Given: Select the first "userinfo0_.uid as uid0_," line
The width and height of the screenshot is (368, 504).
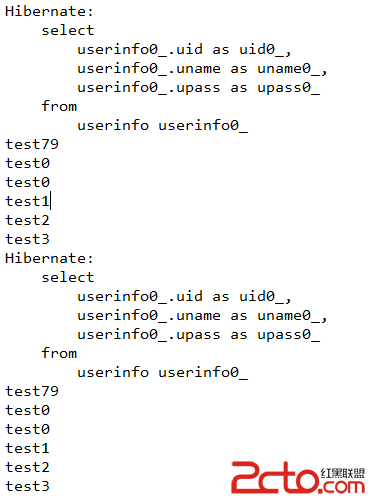Looking at the screenshot, I should pos(184,50).
